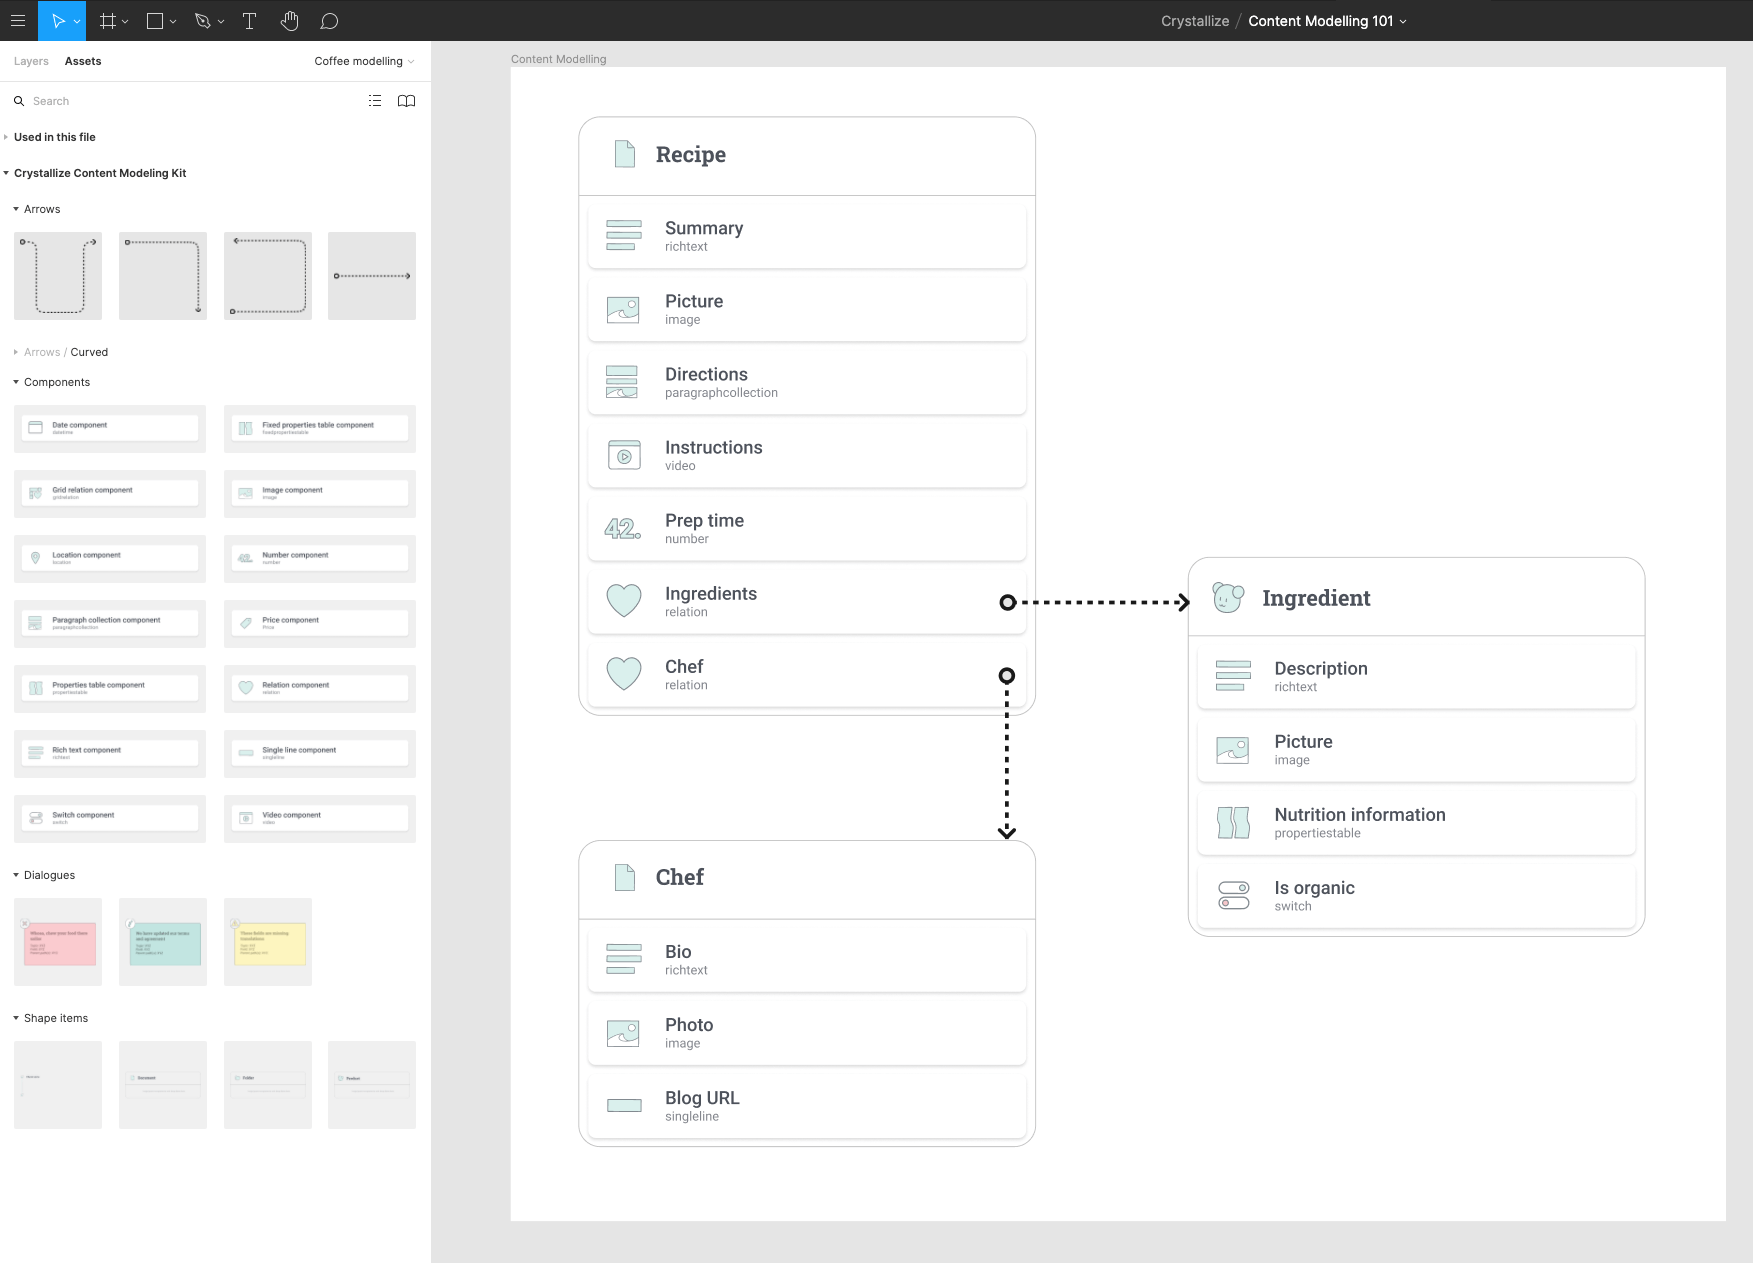Select the Comment tool
1753x1263 pixels.
click(329, 20)
